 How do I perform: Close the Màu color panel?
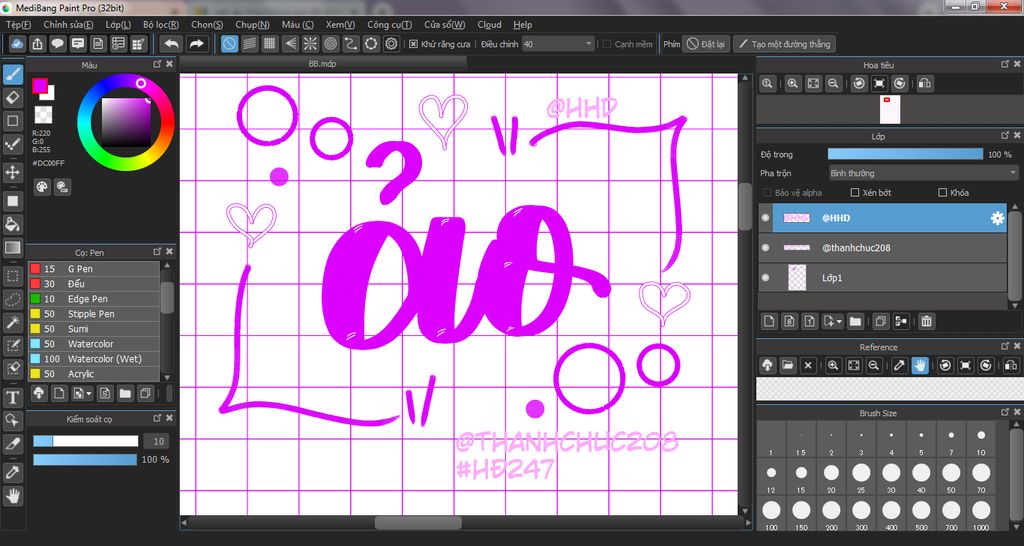tap(169, 64)
